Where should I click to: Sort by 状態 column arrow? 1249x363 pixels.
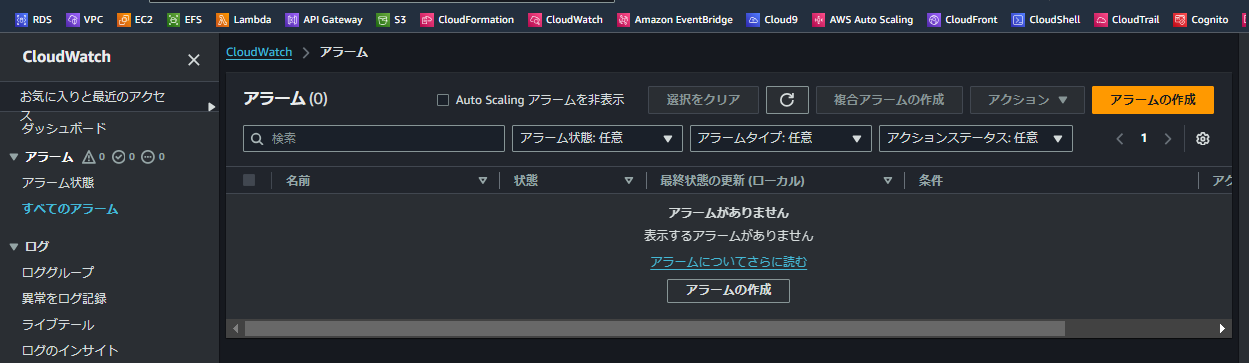coord(629,181)
